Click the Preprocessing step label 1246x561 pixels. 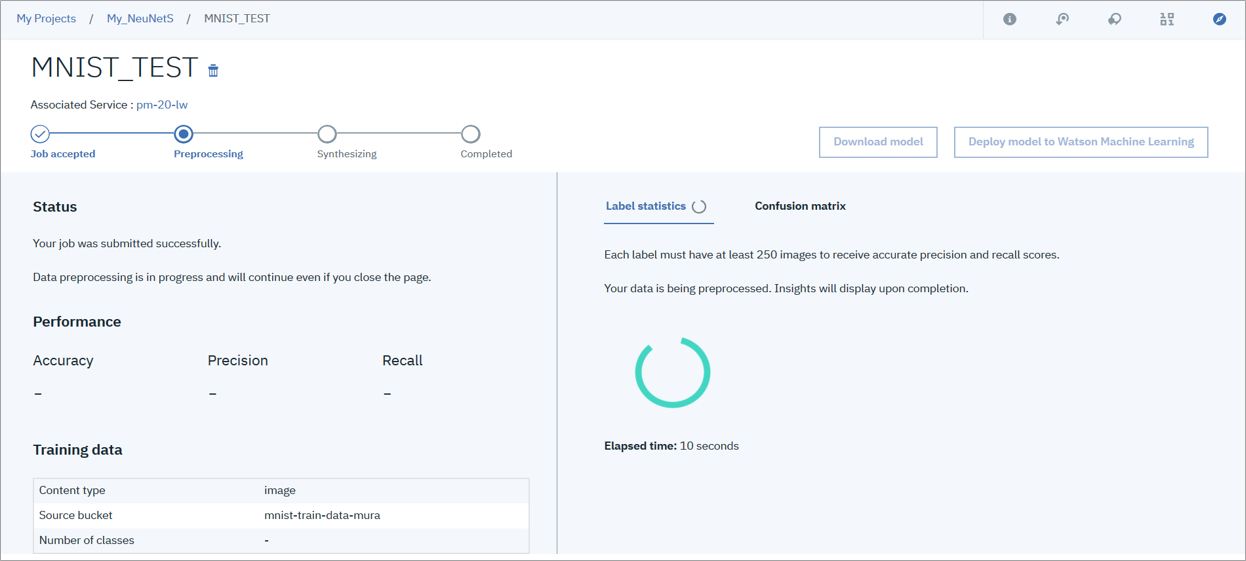208,154
